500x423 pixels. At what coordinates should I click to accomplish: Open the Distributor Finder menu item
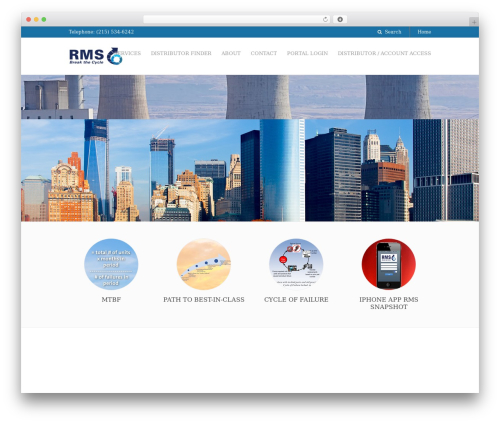(181, 53)
